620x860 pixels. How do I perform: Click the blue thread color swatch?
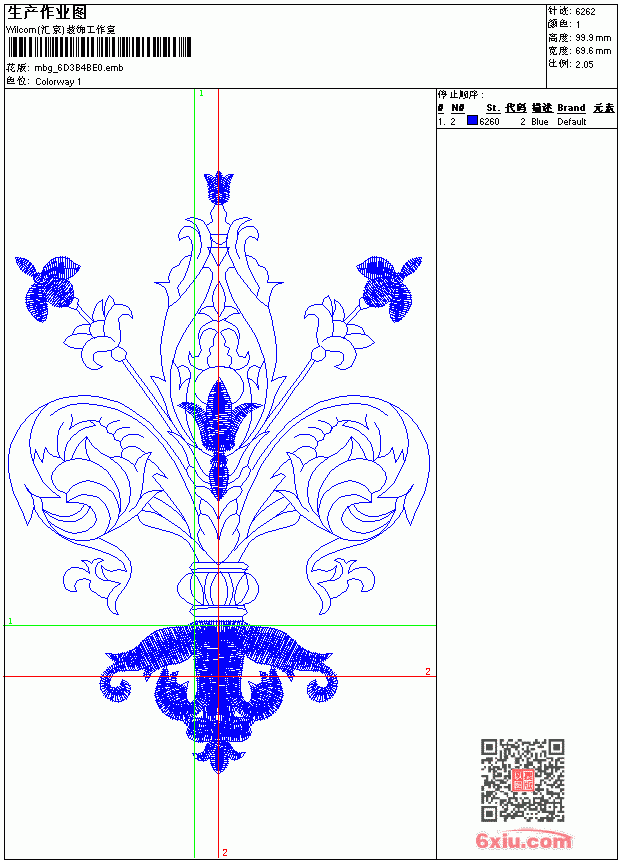[472, 121]
